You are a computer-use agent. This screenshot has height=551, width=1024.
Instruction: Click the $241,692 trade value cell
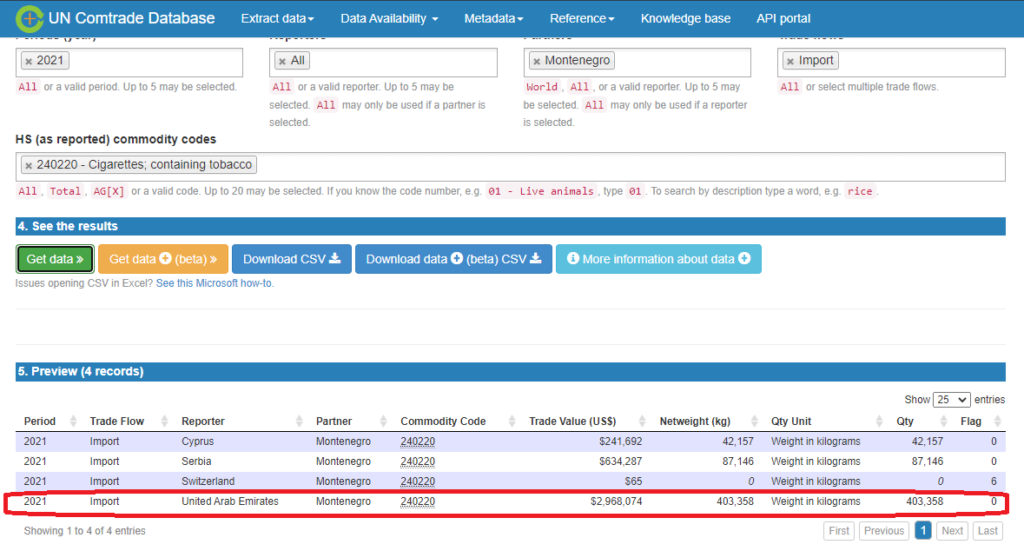click(x=620, y=442)
